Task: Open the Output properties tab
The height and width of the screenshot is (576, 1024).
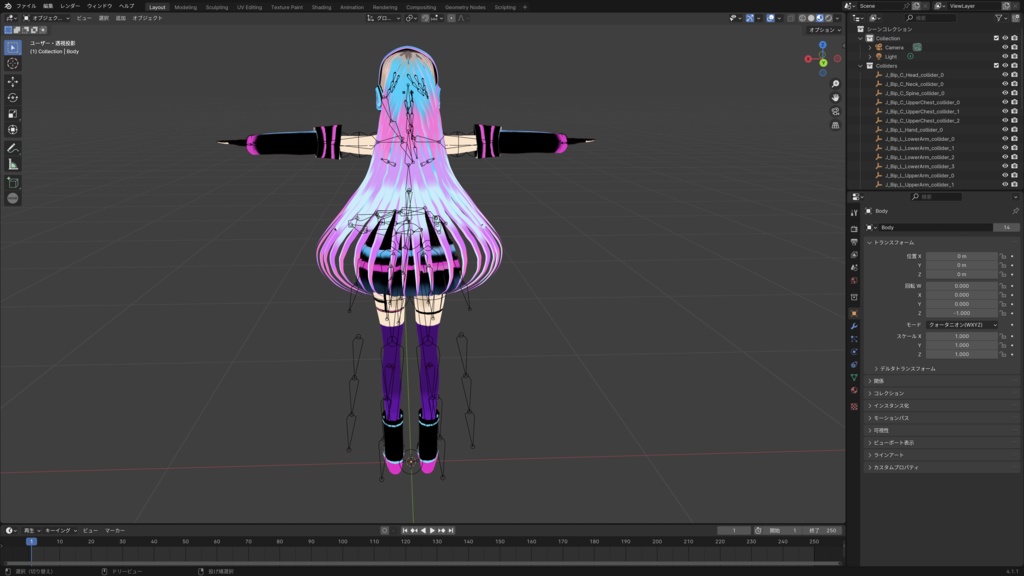Action: (x=854, y=242)
